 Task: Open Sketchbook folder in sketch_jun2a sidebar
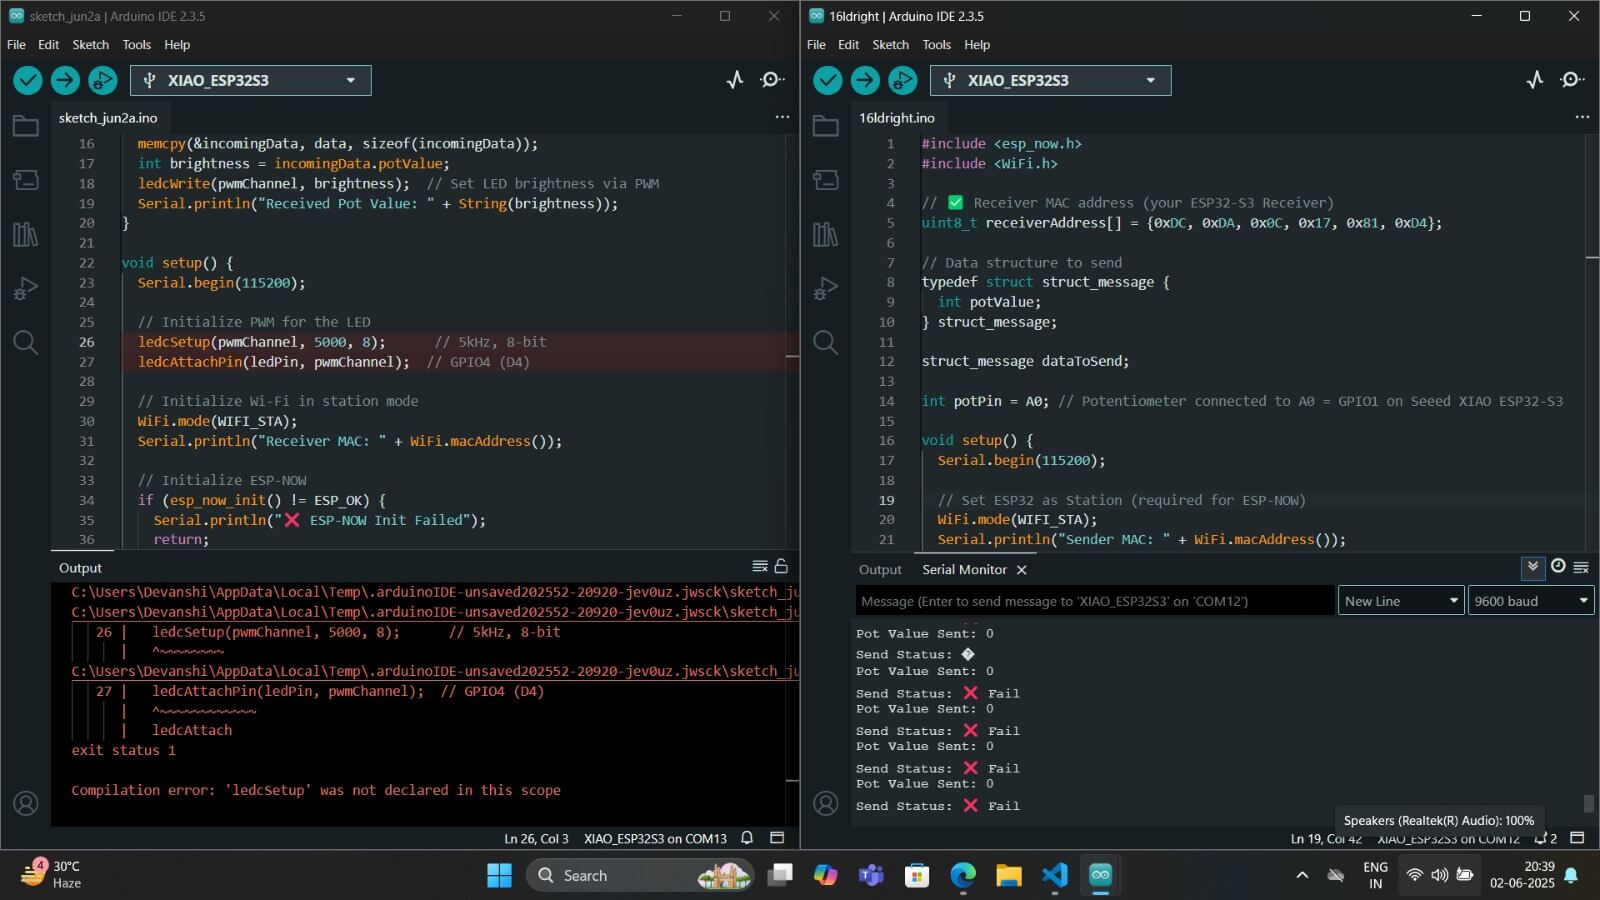coord(26,126)
